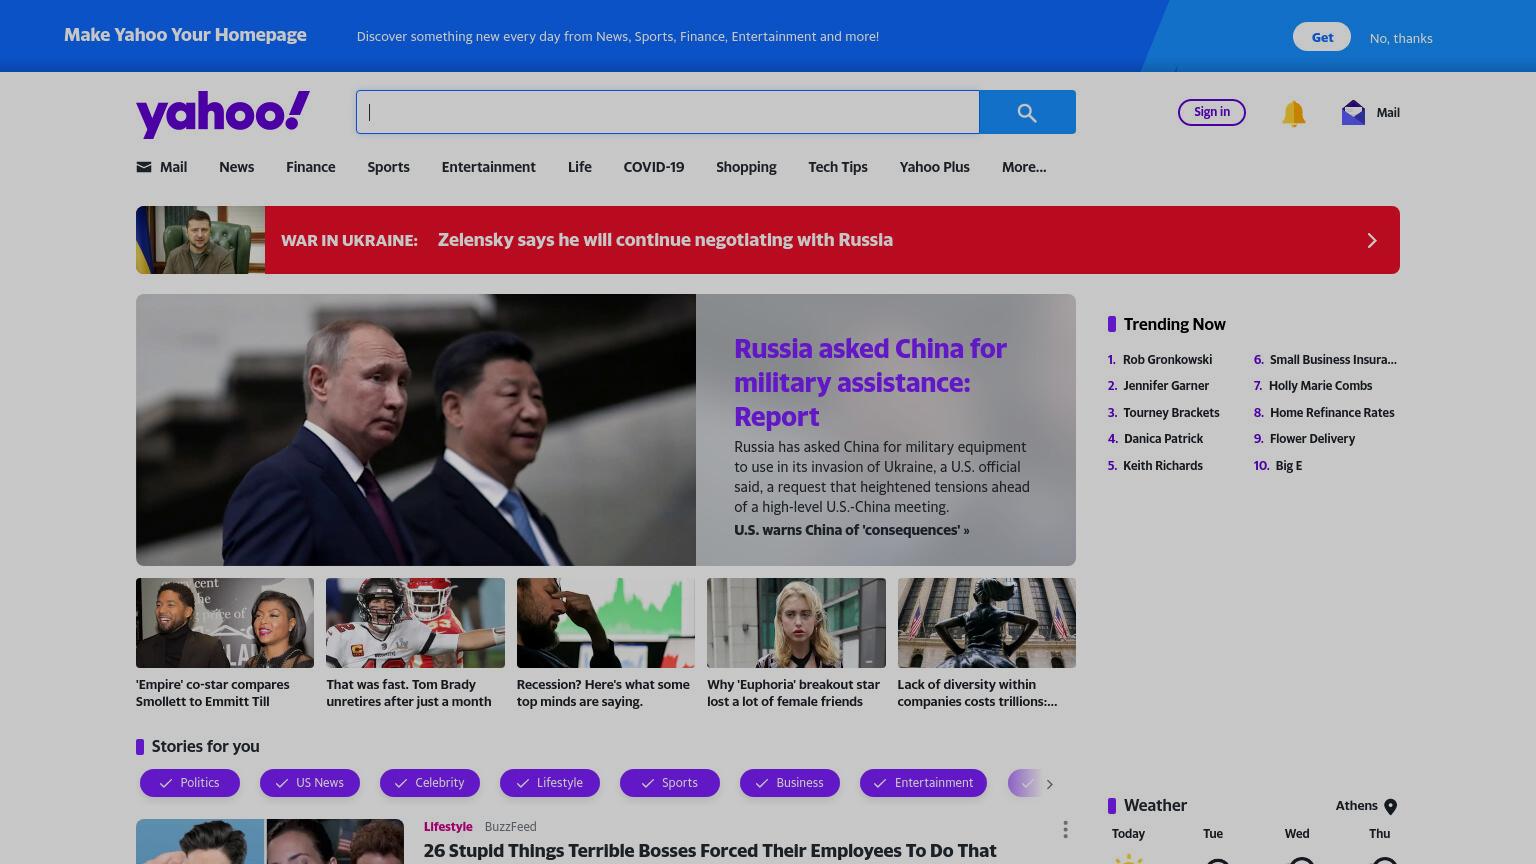Open the three-dot menu on the BuzzFeed story
The height and width of the screenshot is (864, 1536).
(x=1065, y=829)
